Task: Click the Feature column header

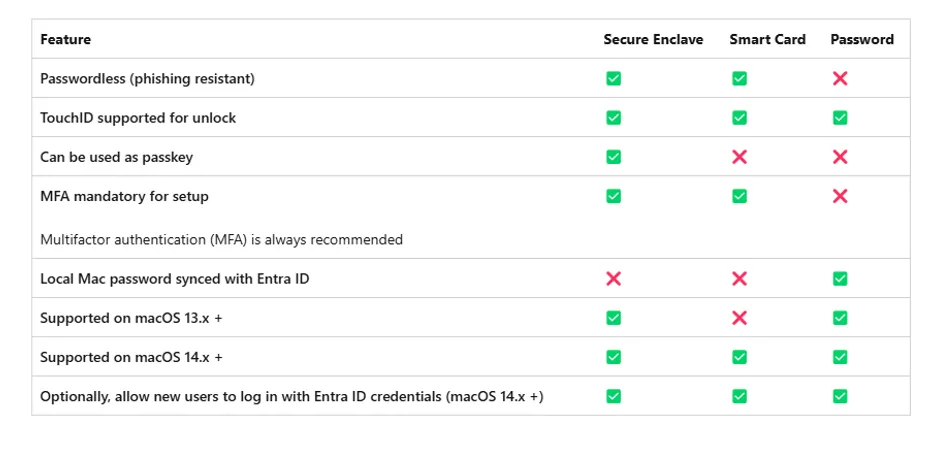Action: click(65, 40)
